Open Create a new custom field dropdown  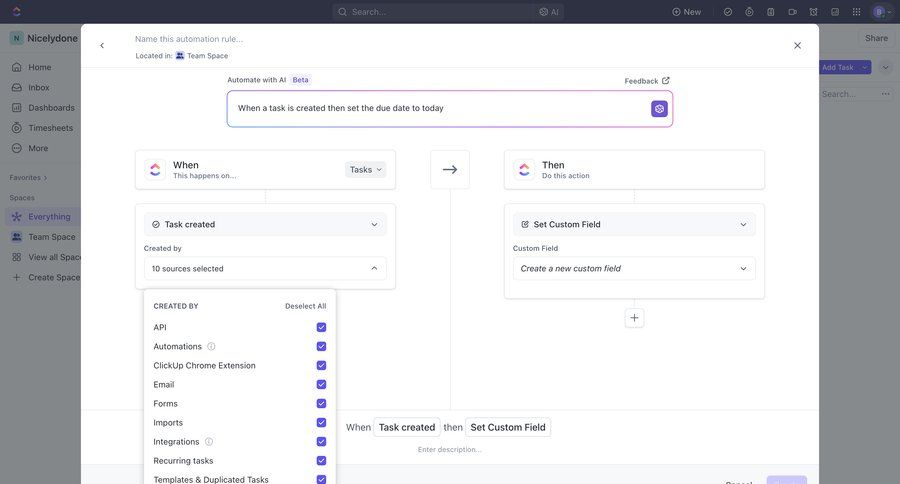click(x=634, y=269)
